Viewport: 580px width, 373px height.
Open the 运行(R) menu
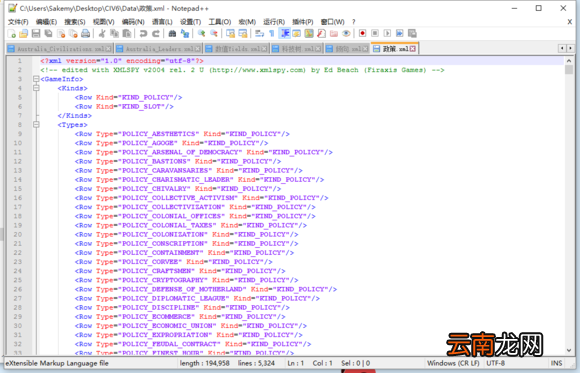click(274, 22)
